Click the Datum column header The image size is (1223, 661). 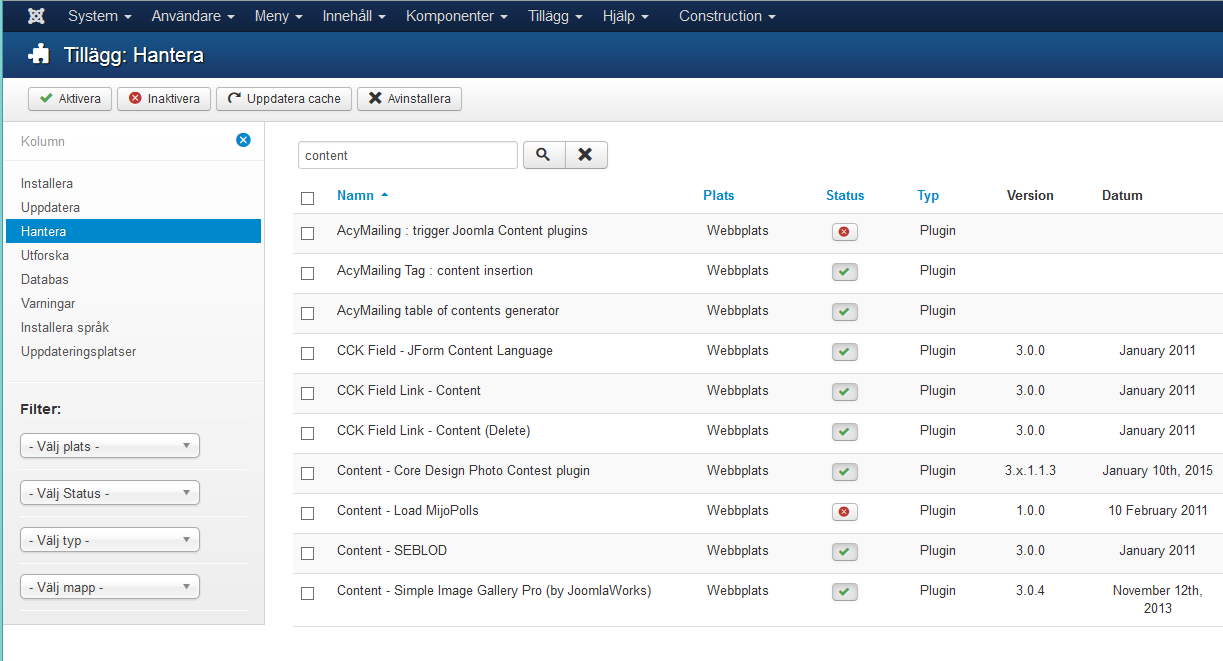(x=1122, y=196)
